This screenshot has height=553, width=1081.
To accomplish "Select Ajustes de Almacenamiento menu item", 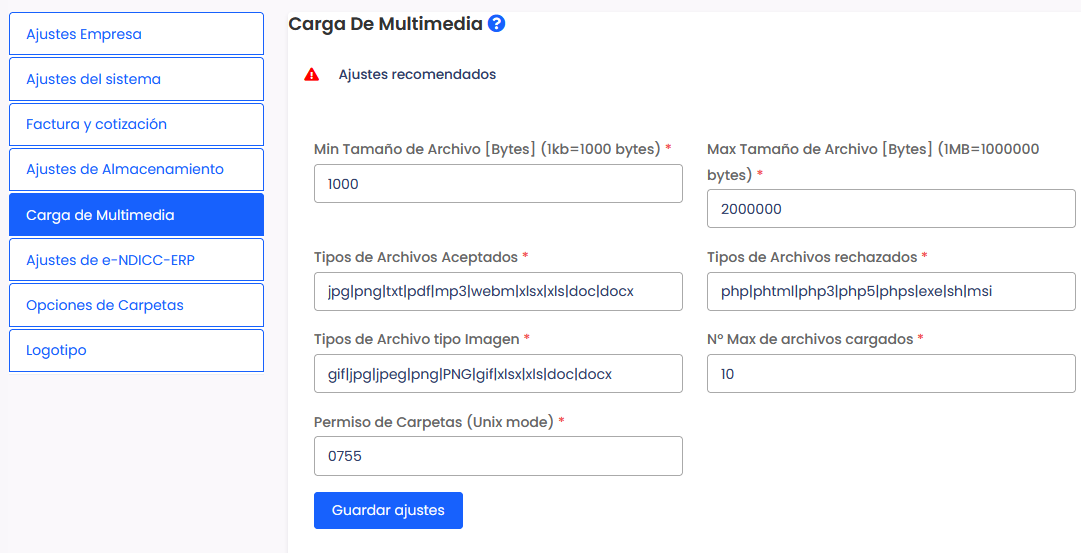I will [136, 169].
